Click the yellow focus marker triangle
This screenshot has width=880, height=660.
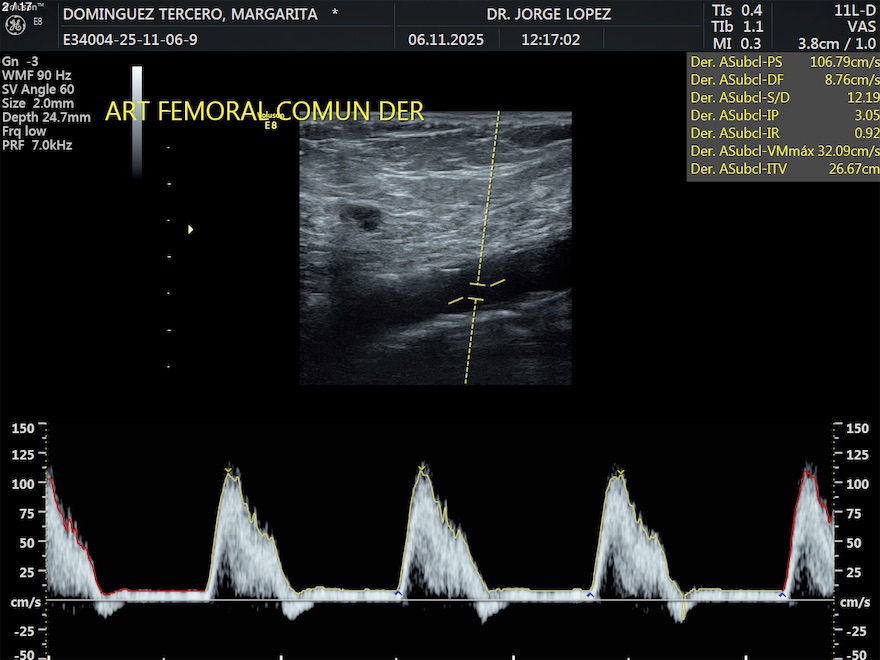[190, 230]
